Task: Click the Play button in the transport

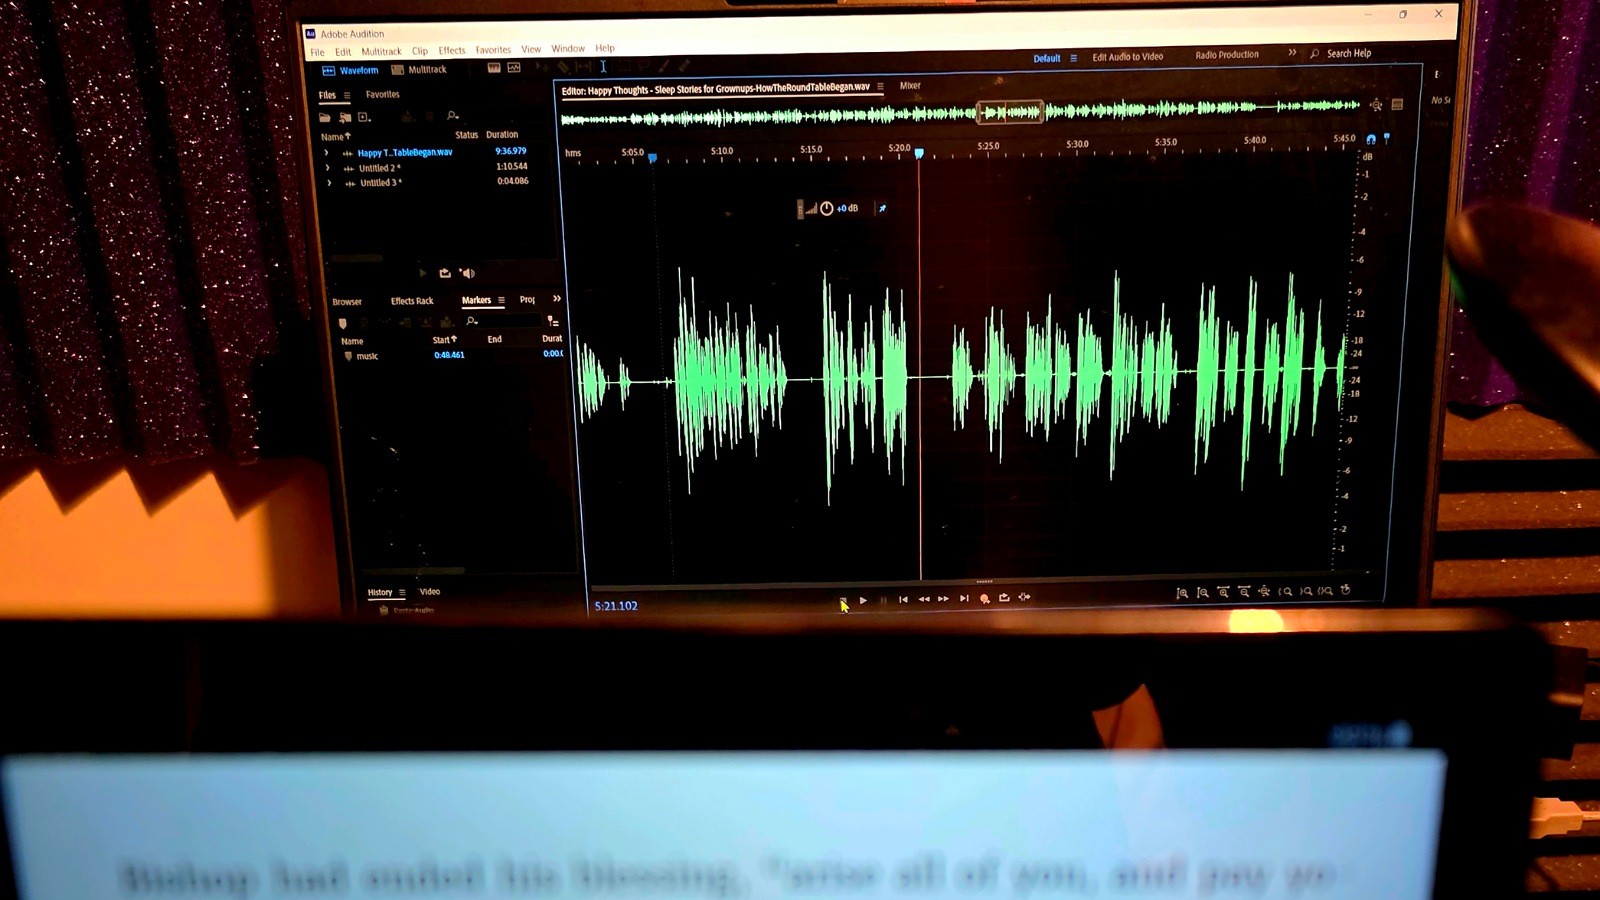Action: click(863, 598)
